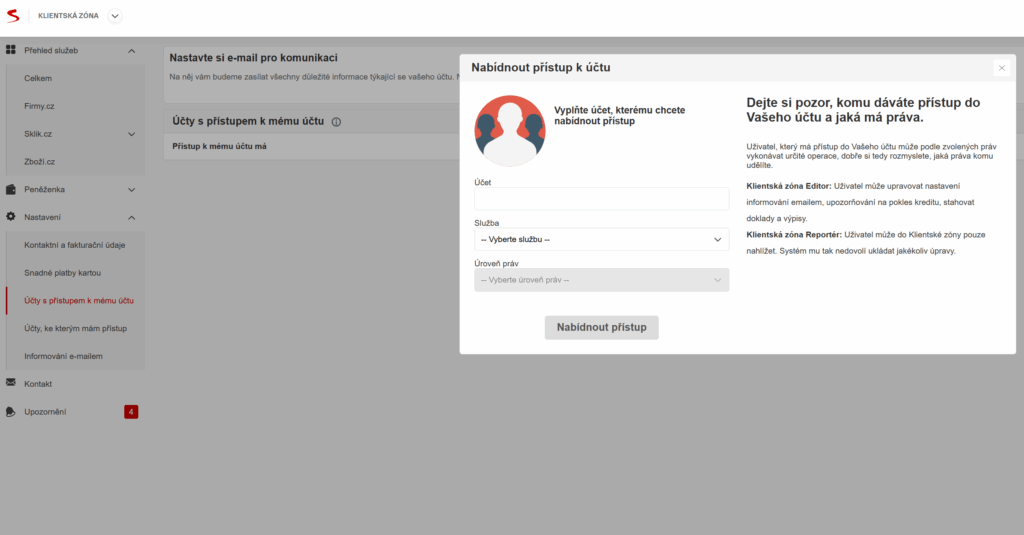Open the Vyberte službu dropdown
Screen dimensions: 1024x535
coord(601,240)
